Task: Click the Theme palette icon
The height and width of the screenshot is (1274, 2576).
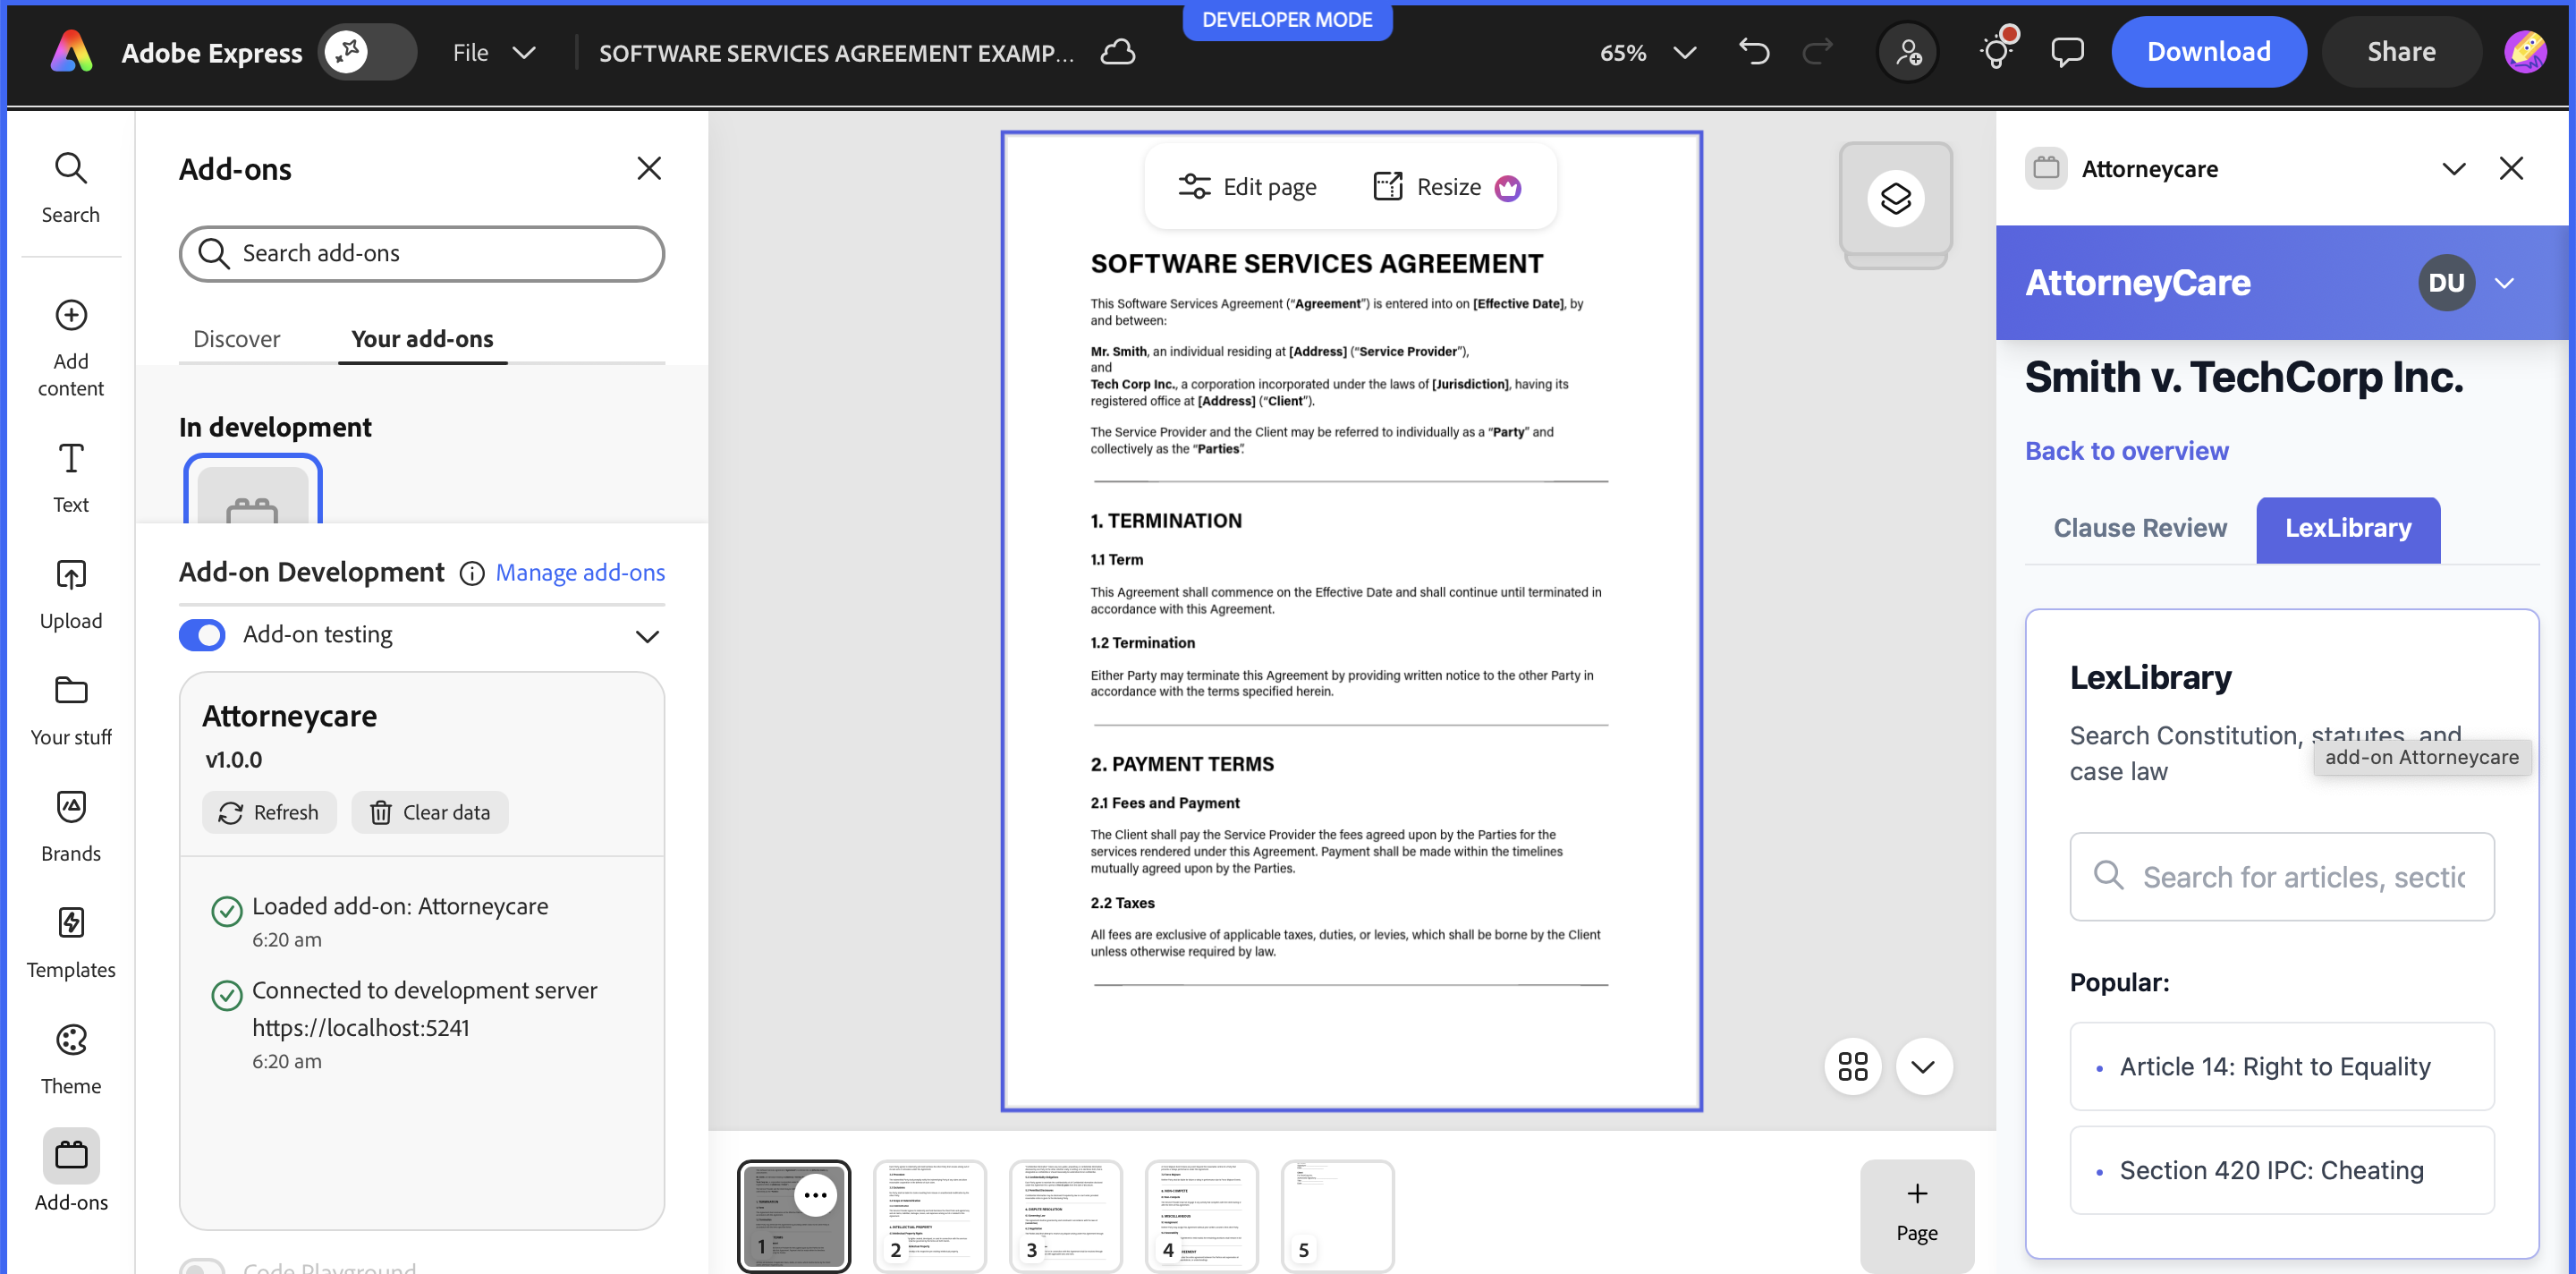Action: coord(71,1040)
